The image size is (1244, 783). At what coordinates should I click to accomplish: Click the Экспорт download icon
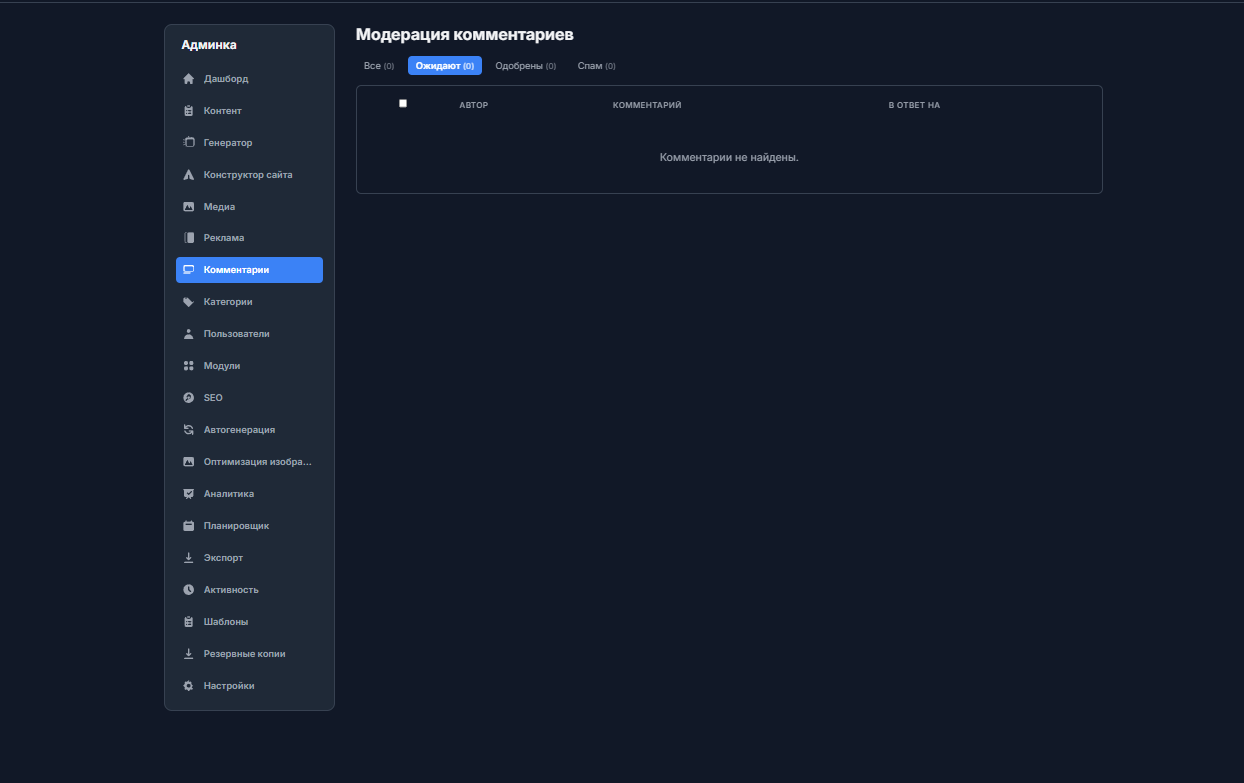(188, 558)
